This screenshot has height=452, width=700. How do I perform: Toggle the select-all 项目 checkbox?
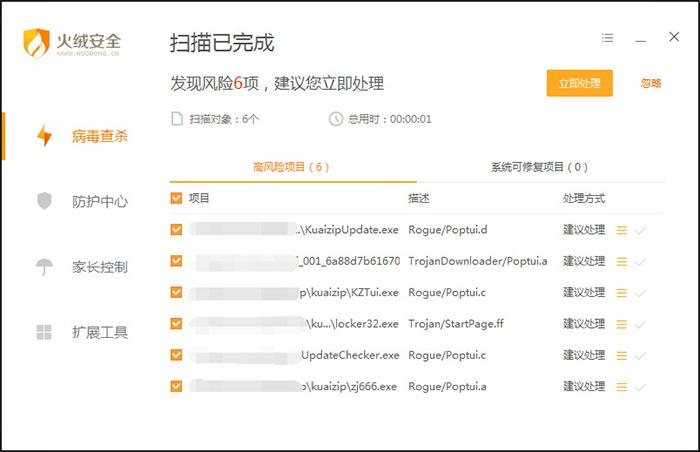[x=176, y=198]
